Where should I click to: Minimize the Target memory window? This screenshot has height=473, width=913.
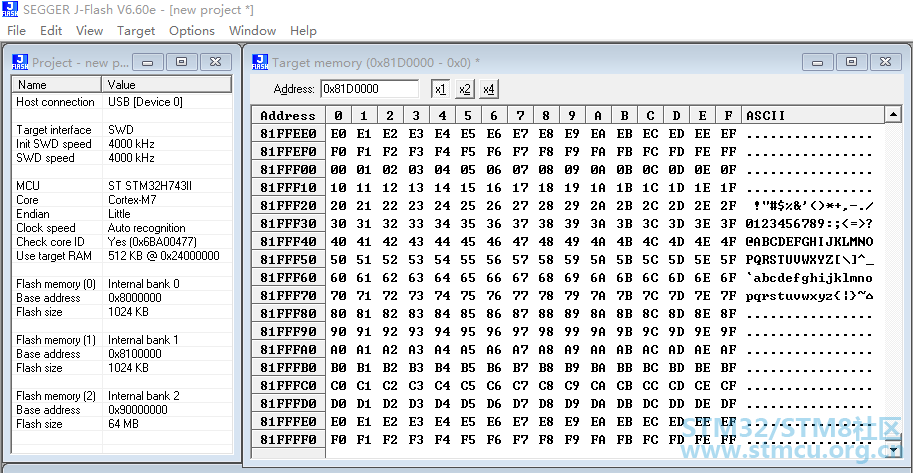[818, 62]
